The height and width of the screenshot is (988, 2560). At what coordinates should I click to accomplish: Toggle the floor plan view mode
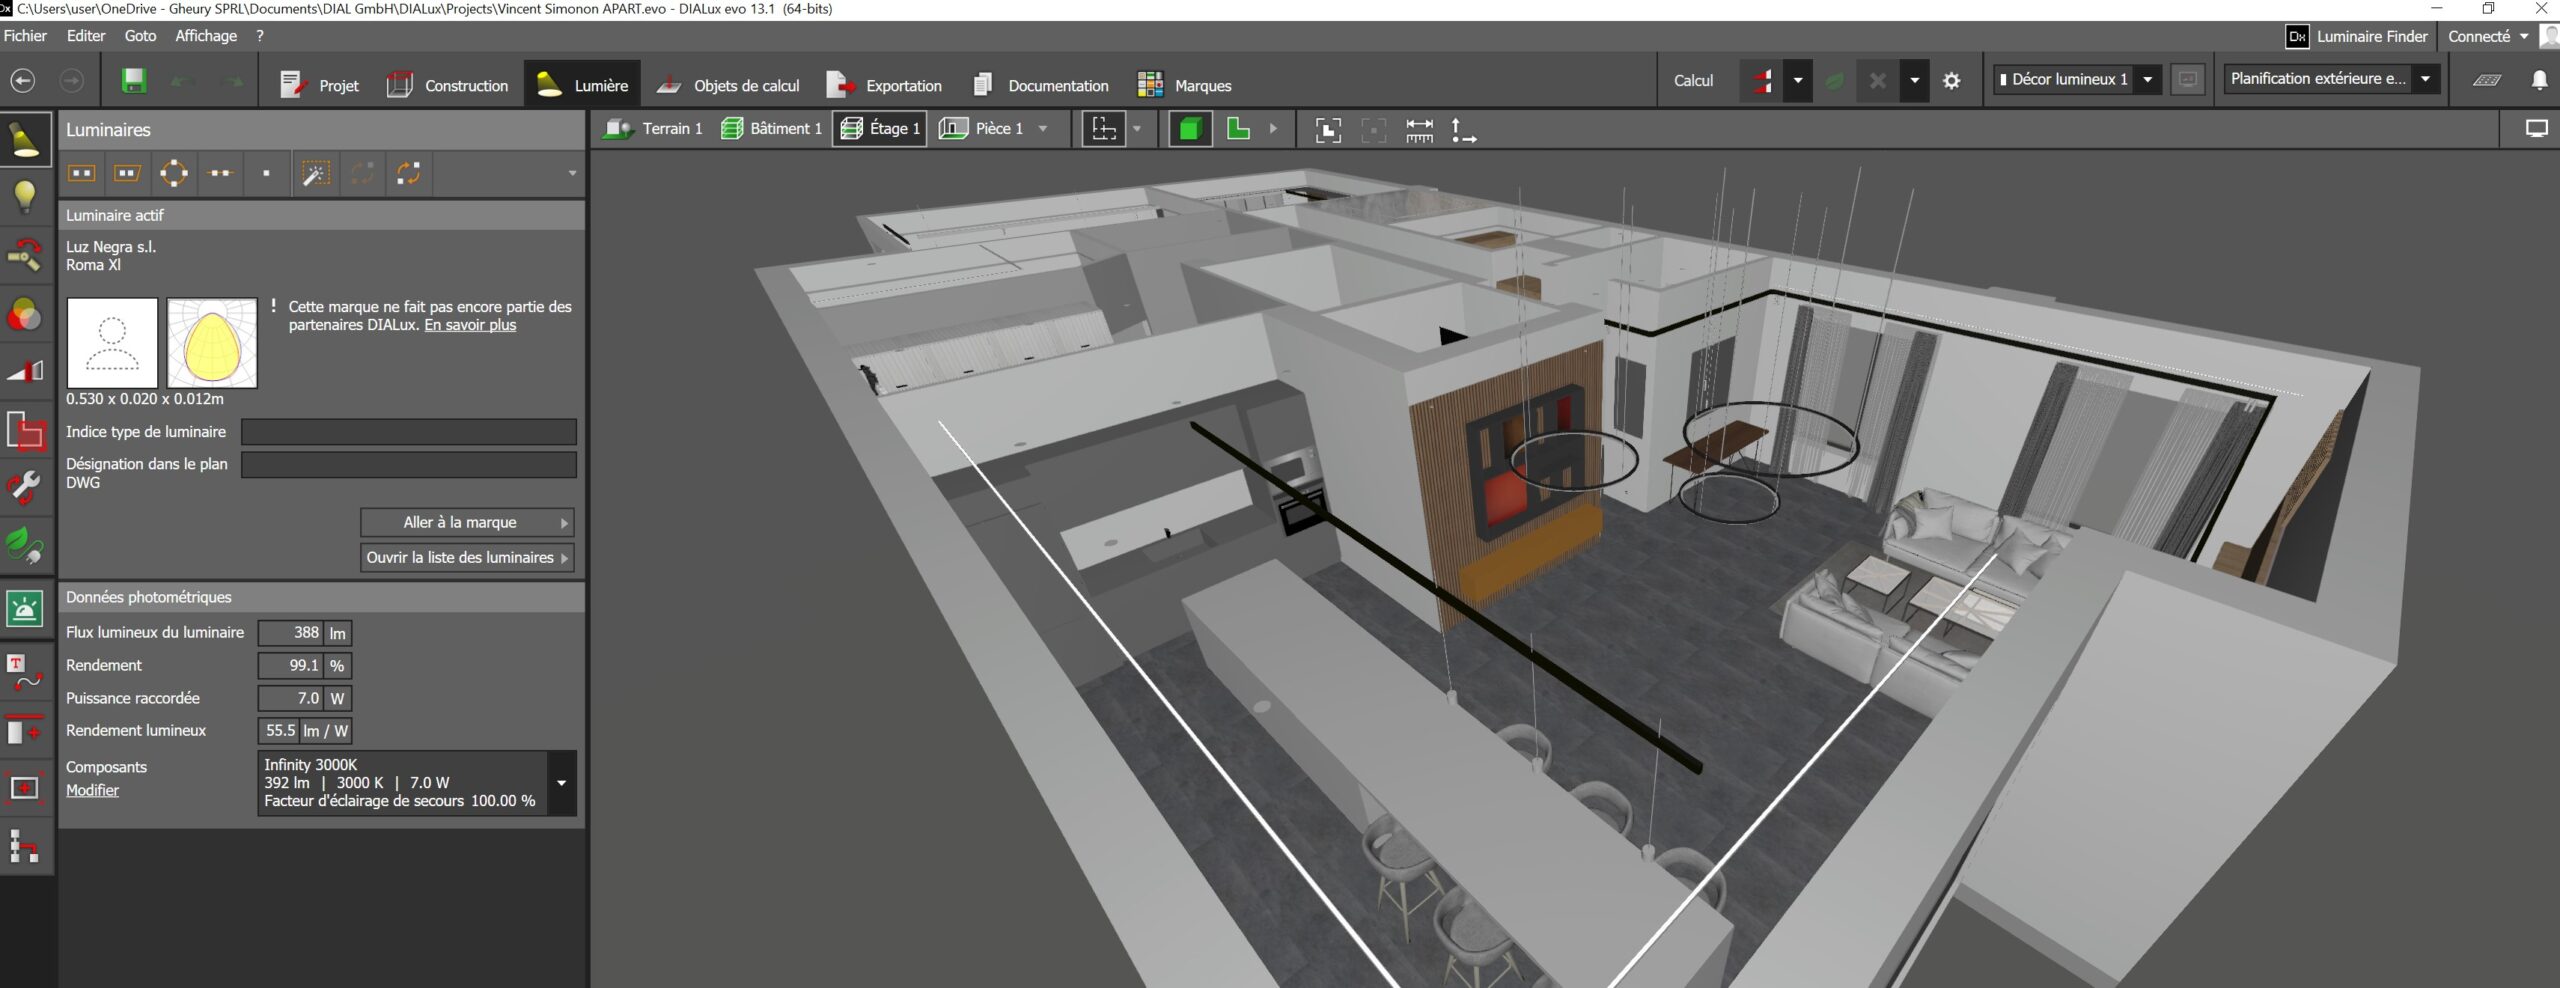point(1238,129)
